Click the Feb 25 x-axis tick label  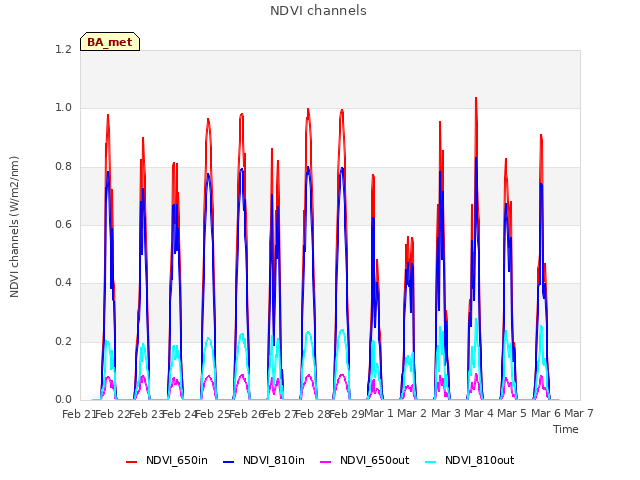(213, 414)
